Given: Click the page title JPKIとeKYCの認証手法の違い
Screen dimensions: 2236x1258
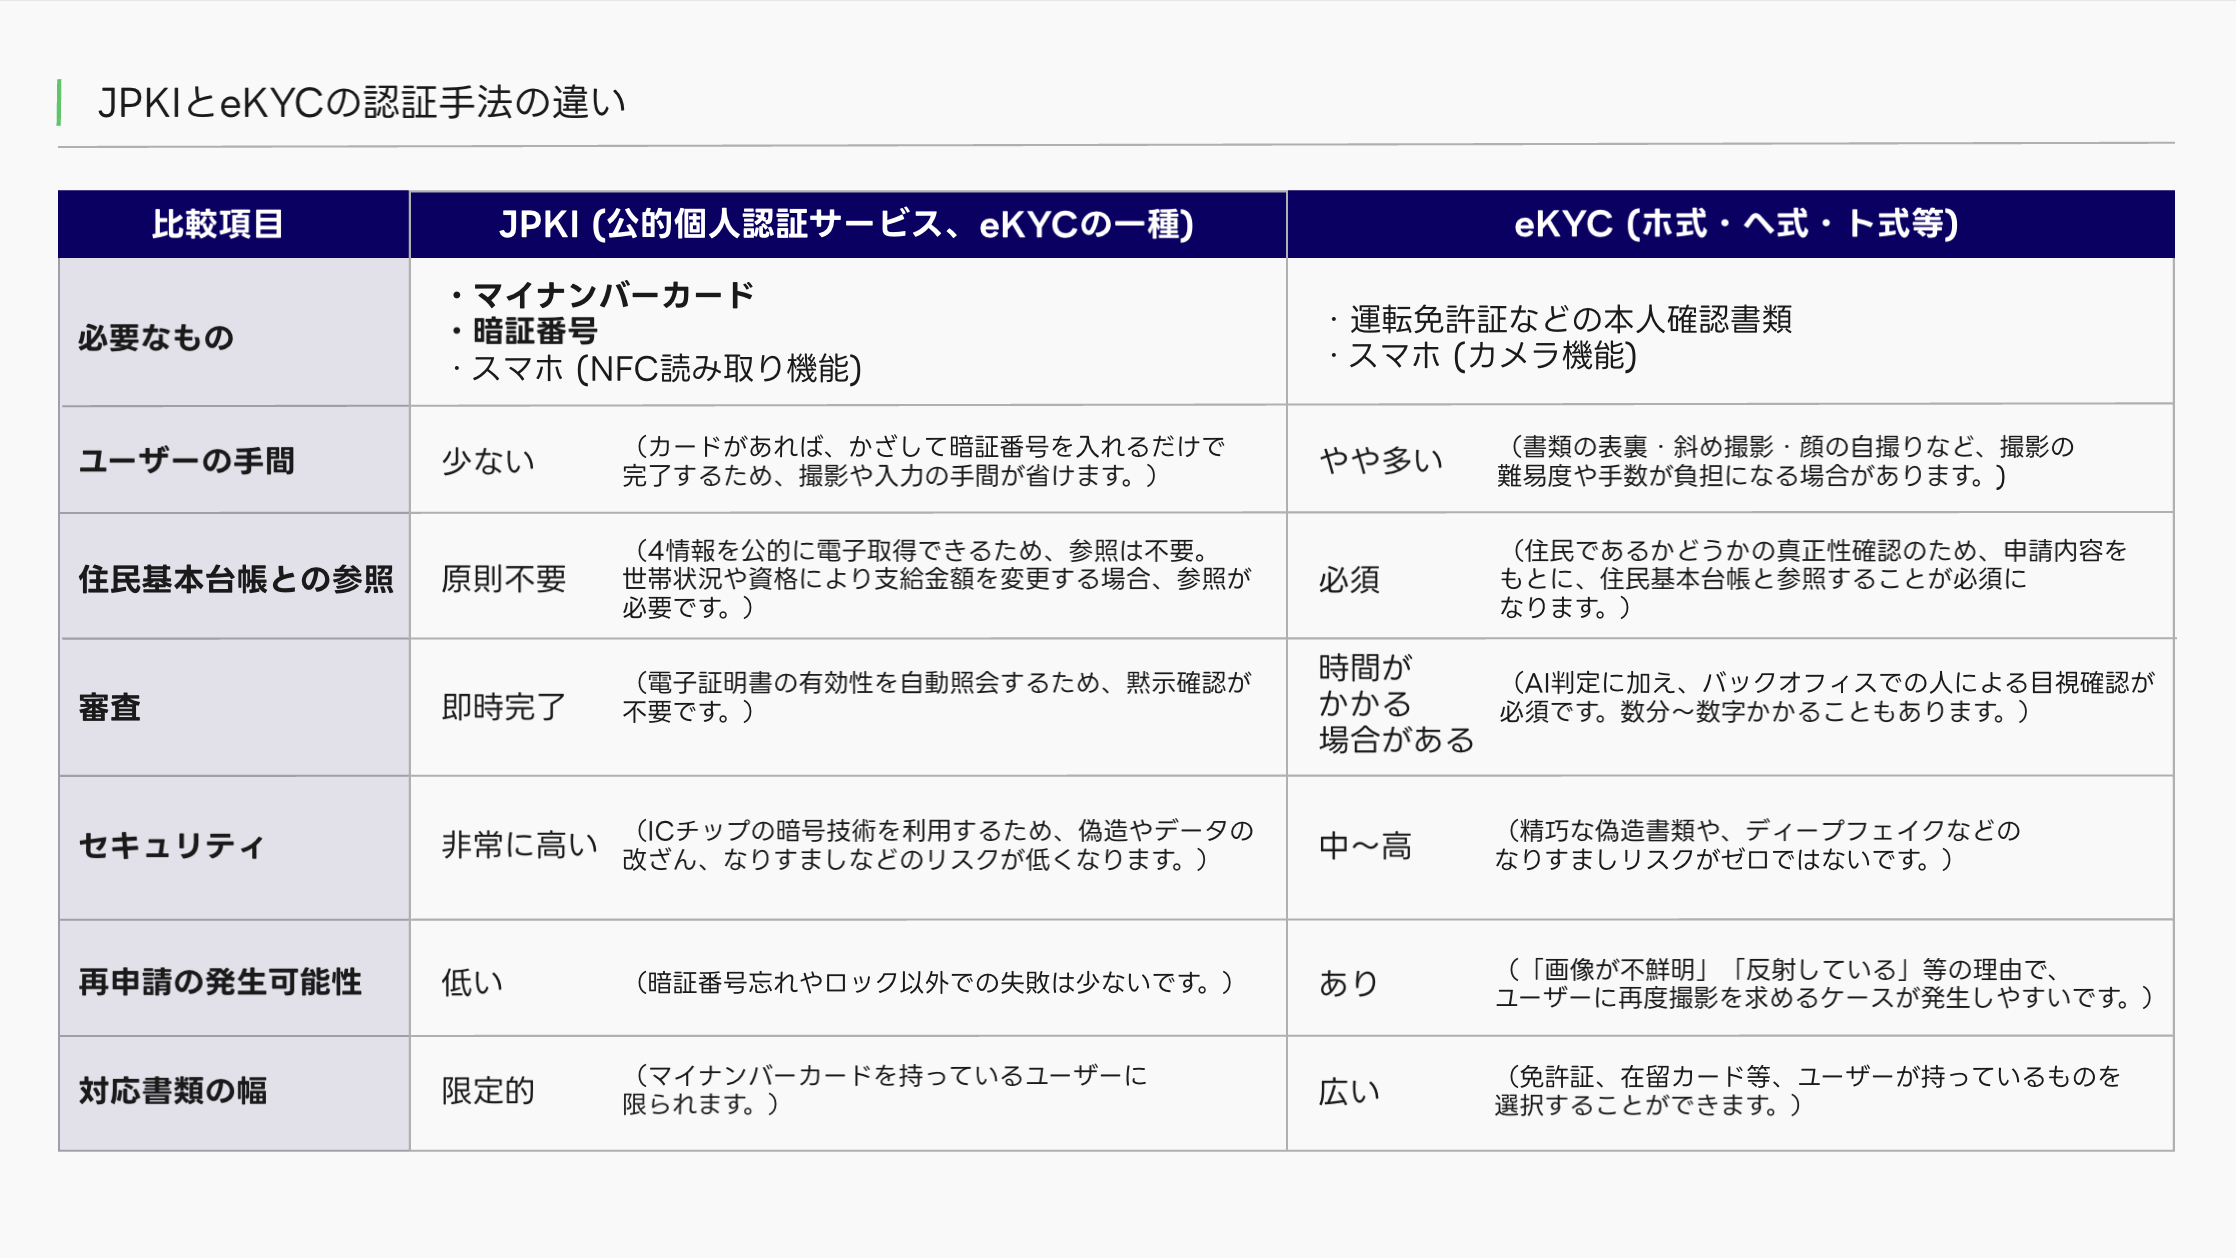Looking at the screenshot, I should pyautogui.click(x=360, y=100).
